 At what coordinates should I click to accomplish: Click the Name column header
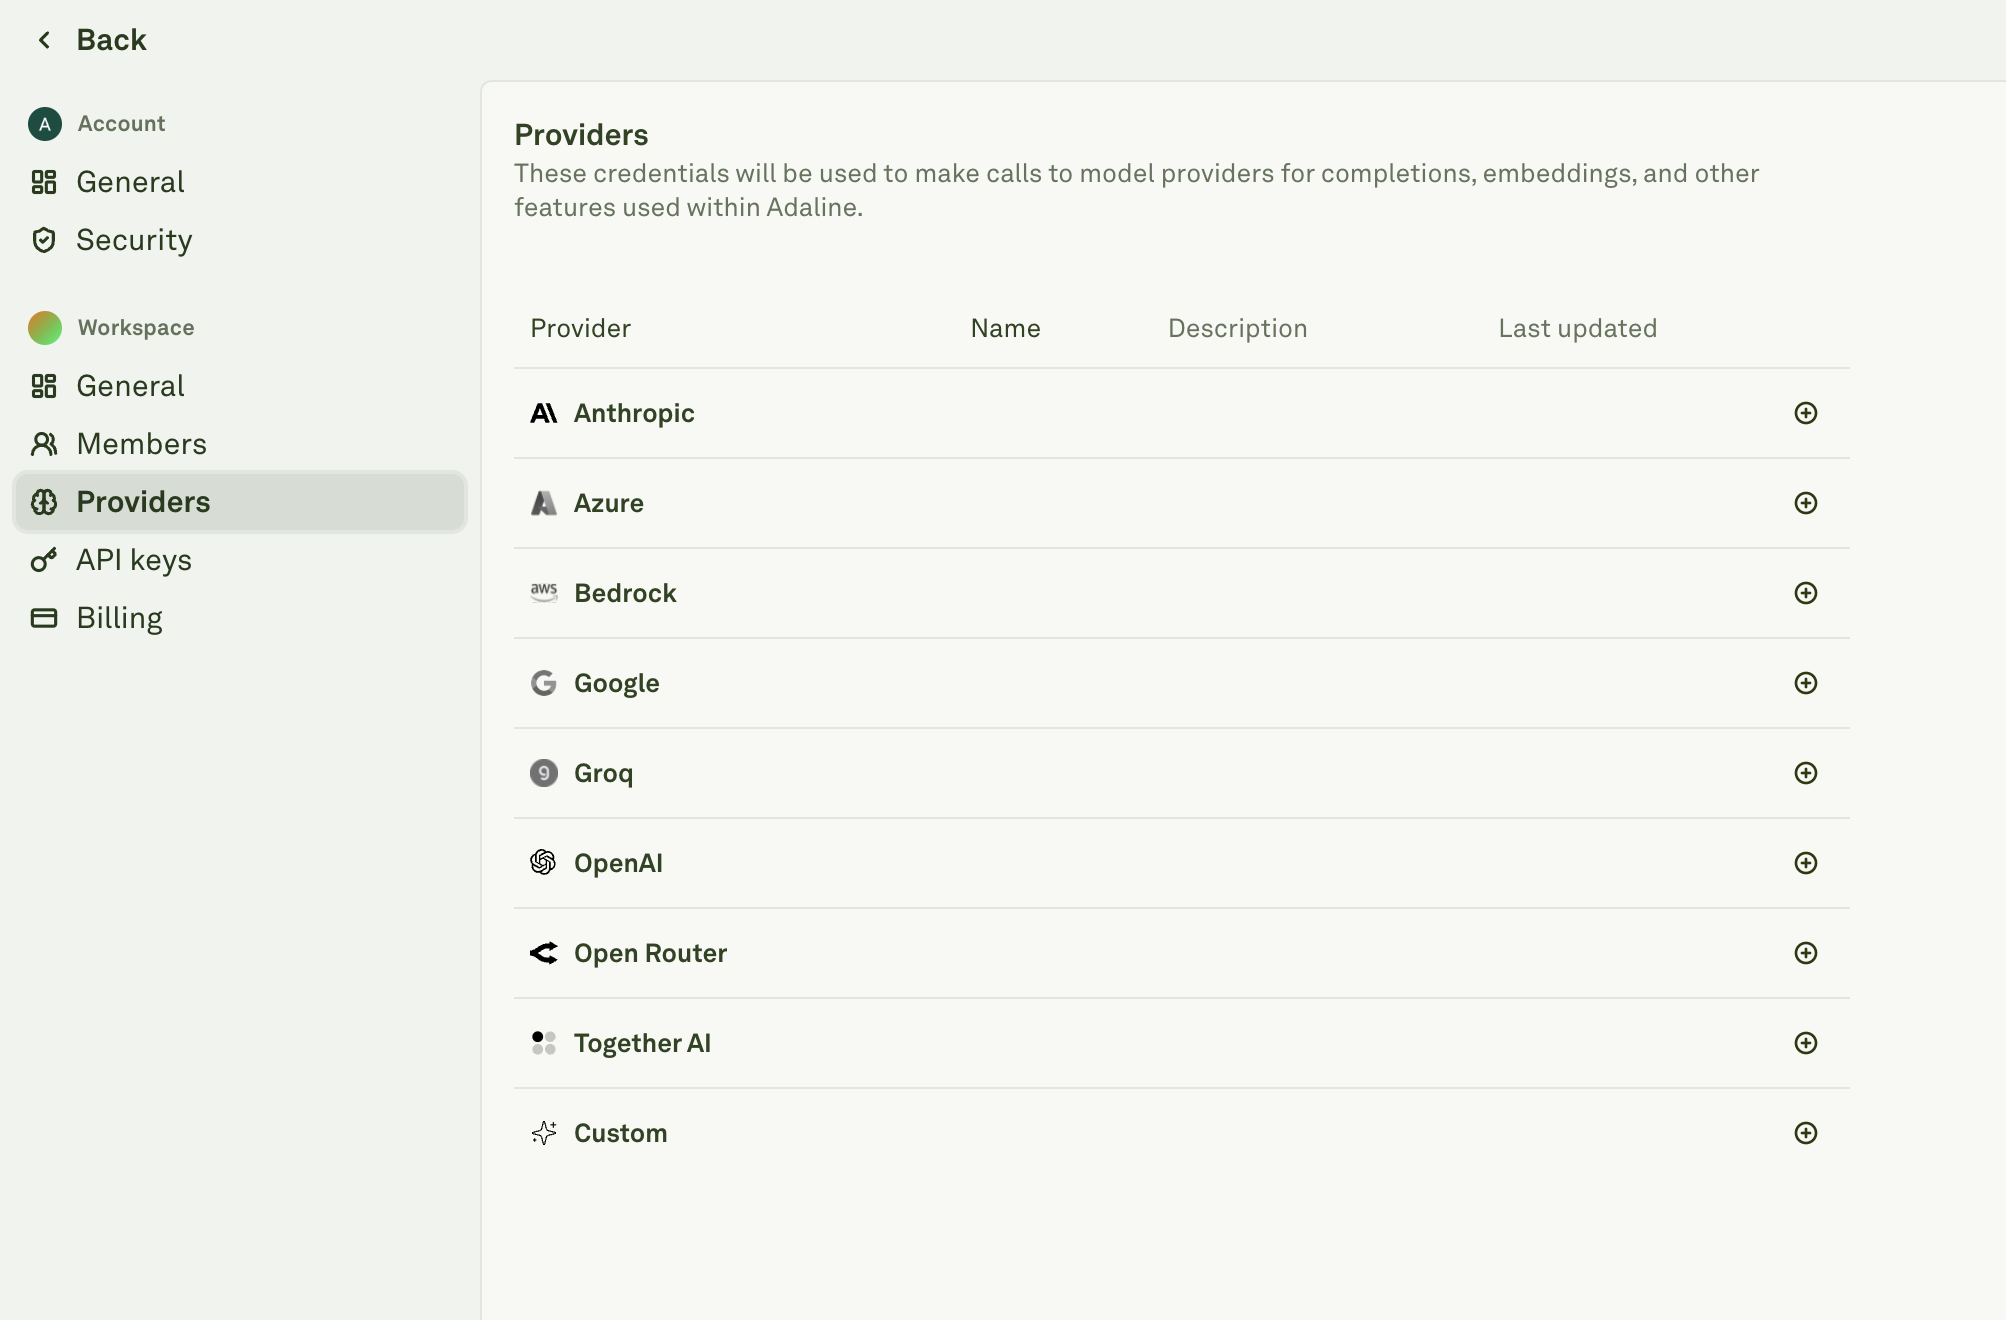[1005, 328]
